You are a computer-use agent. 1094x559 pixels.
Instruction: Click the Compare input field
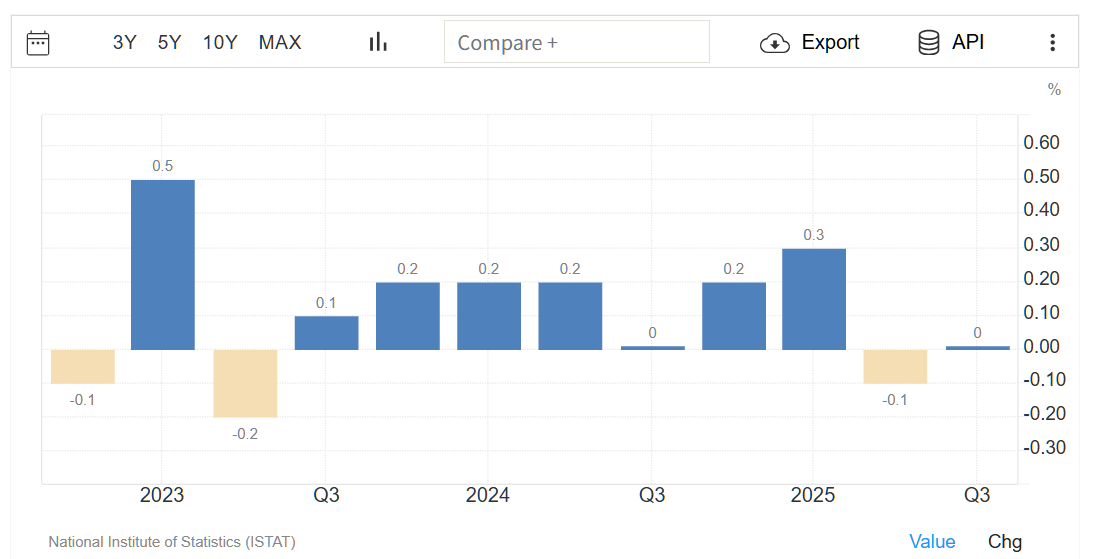(576, 42)
